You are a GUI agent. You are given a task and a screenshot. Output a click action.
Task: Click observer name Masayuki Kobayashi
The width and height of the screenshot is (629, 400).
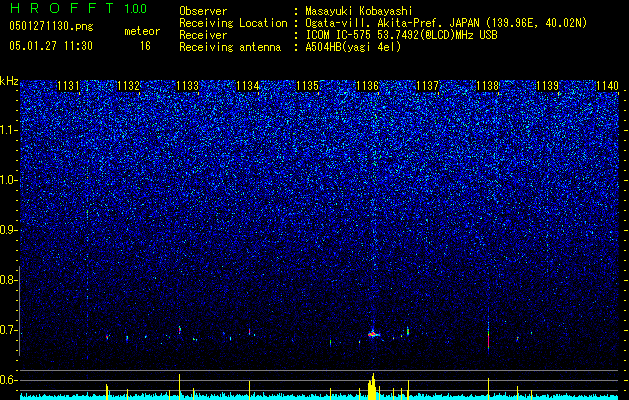point(359,11)
